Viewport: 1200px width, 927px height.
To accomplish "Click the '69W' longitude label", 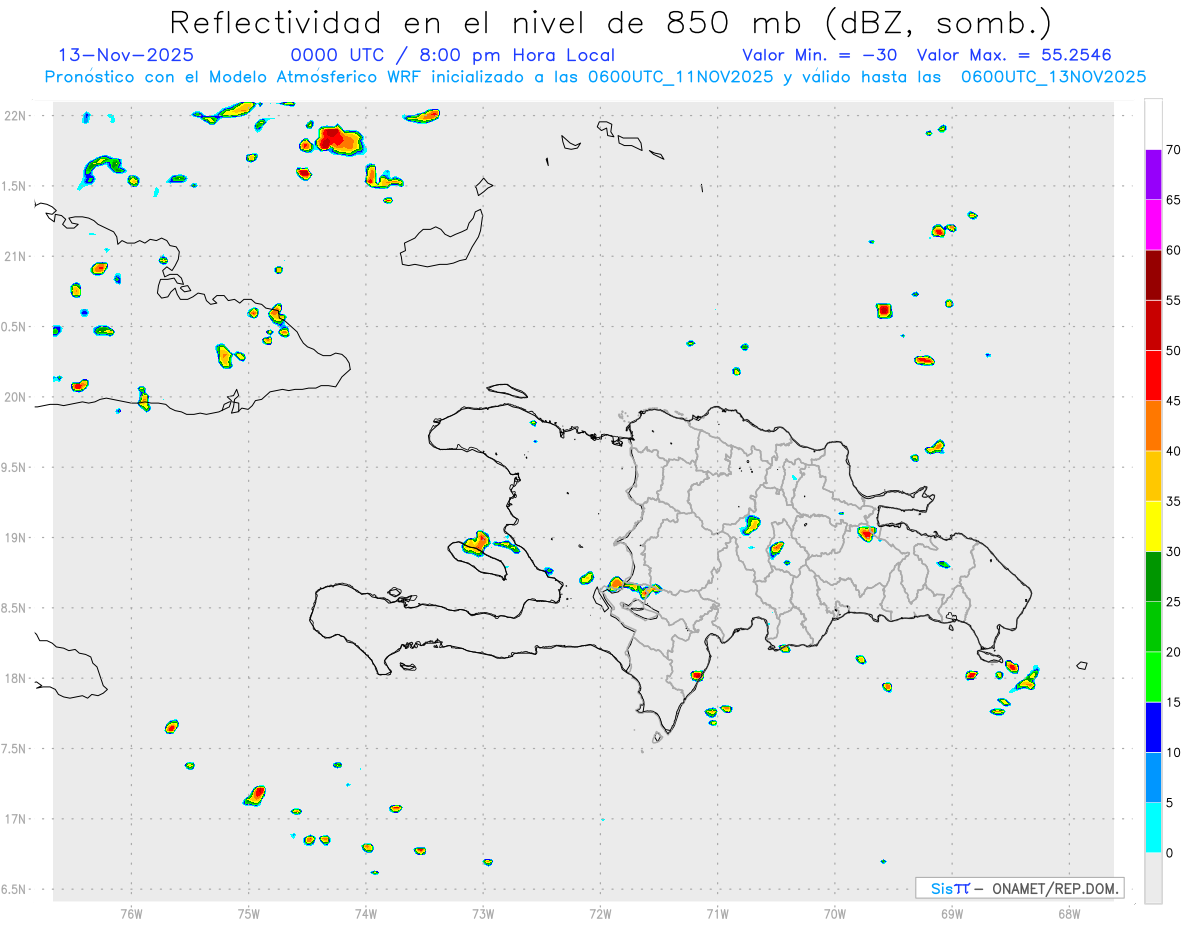I will [x=952, y=913].
